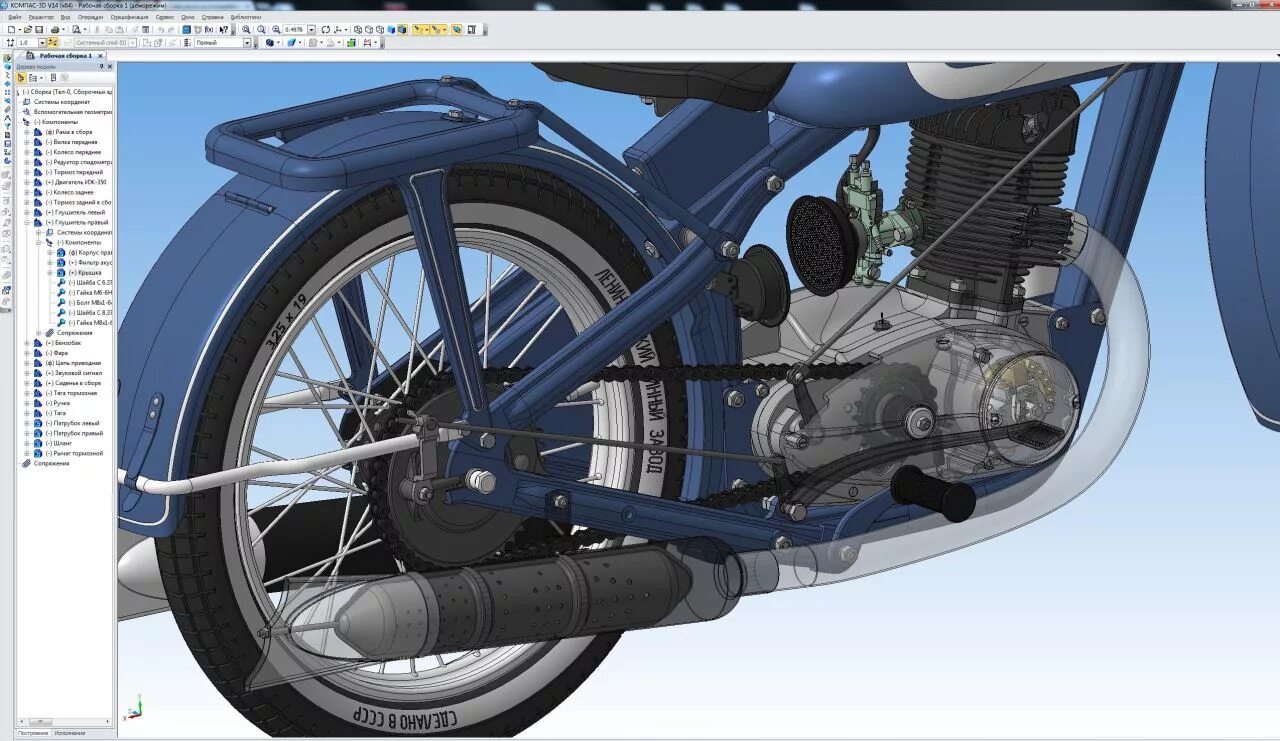The height and width of the screenshot is (741, 1280).
Task: Open the cursor step 1.0 dropdown
Action: 42,42
